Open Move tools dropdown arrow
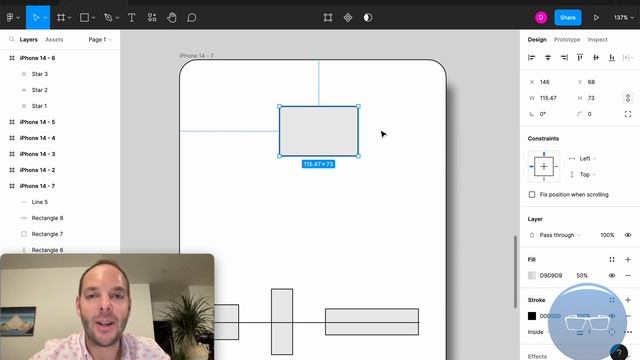The height and width of the screenshot is (360, 640). point(45,18)
